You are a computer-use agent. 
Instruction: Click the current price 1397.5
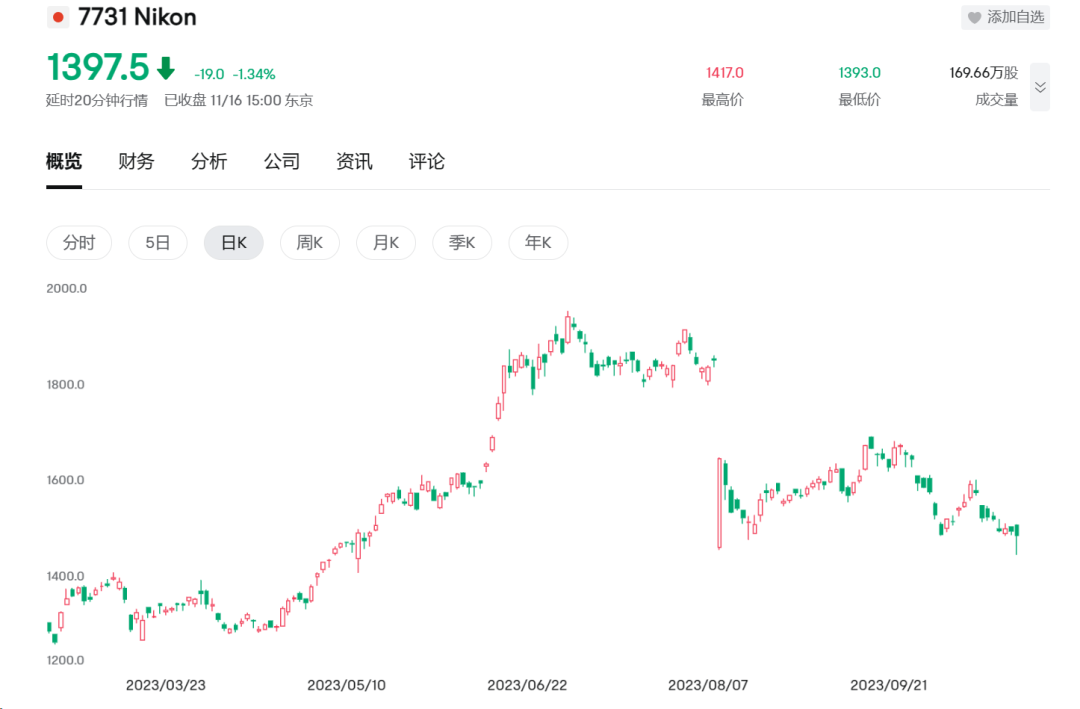tap(97, 68)
